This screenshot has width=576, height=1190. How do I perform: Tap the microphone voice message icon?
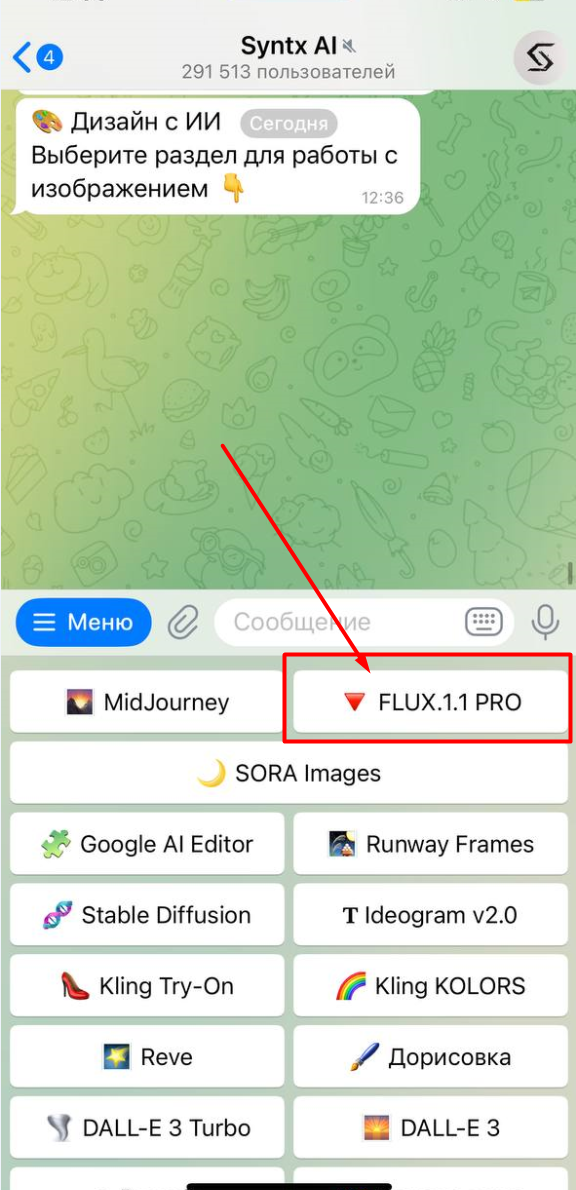tap(543, 622)
